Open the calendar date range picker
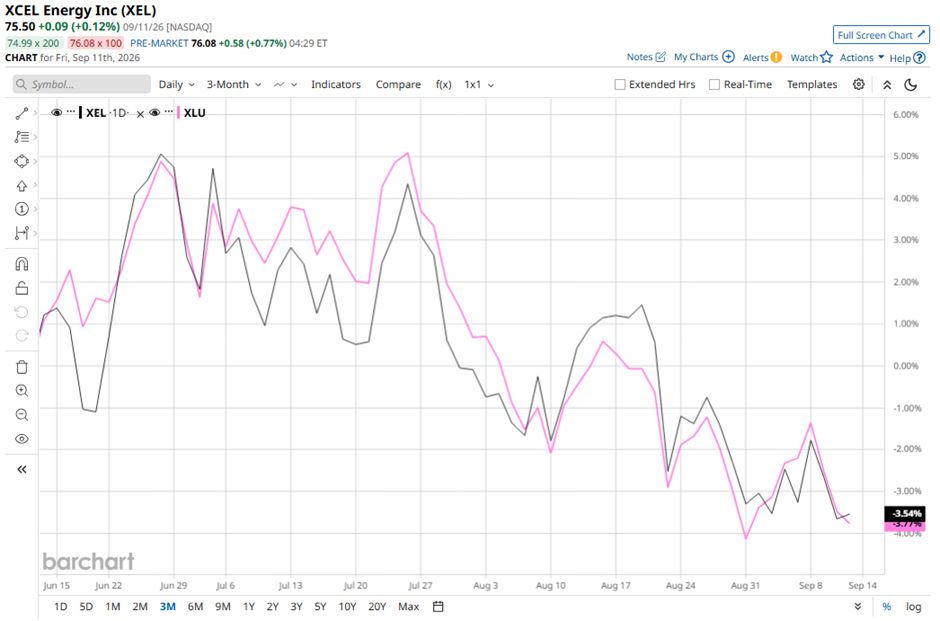Viewport: 940px width, 621px height. tap(438, 607)
